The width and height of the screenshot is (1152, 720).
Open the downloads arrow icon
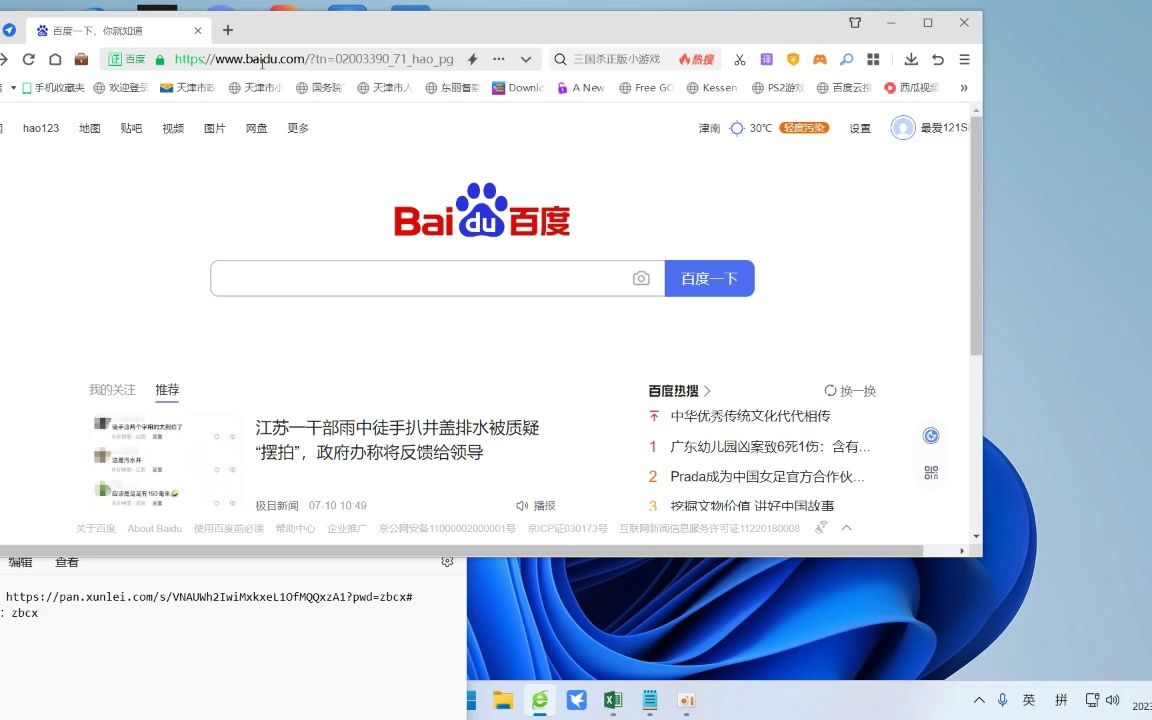(911, 60)
